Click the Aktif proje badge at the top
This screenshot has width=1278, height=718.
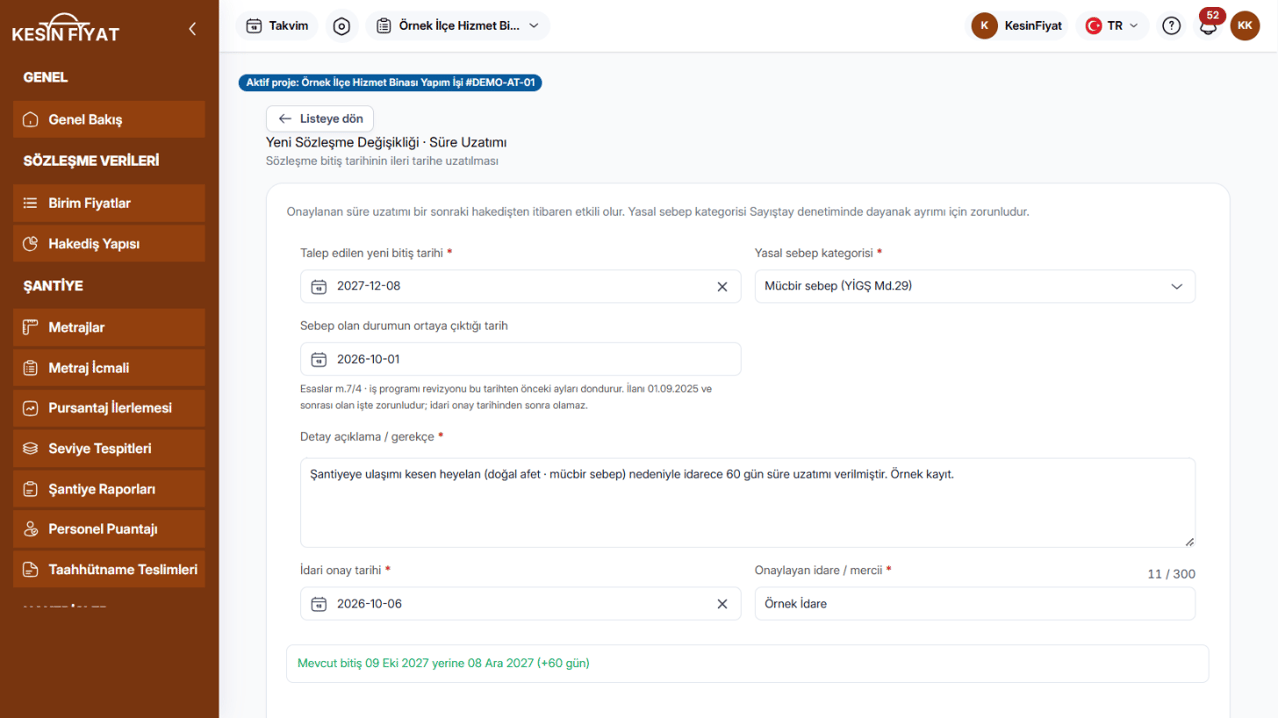coord(390,83)
